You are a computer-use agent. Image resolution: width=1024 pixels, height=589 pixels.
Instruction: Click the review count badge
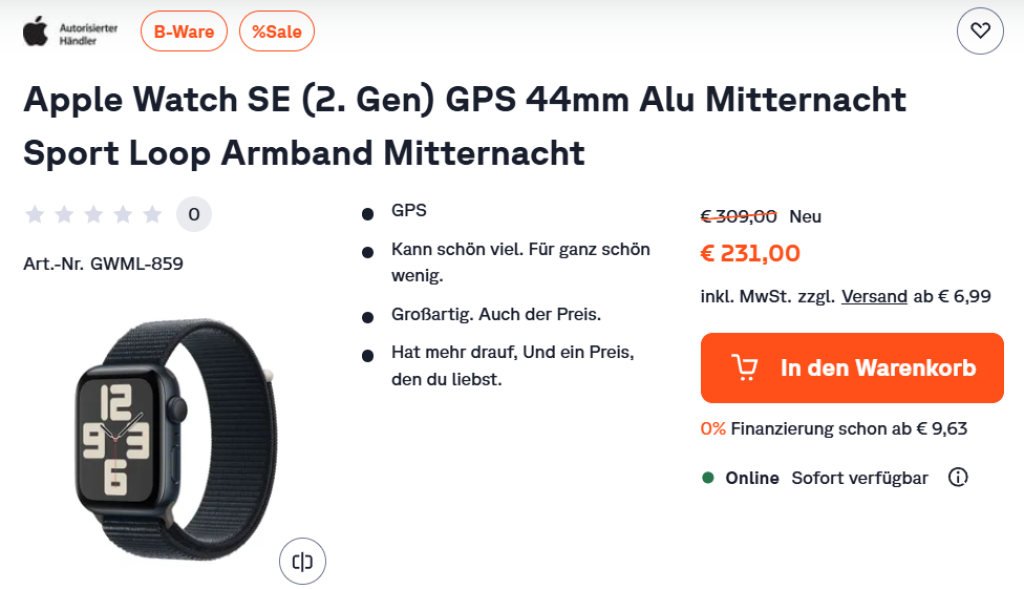(194, 214)
